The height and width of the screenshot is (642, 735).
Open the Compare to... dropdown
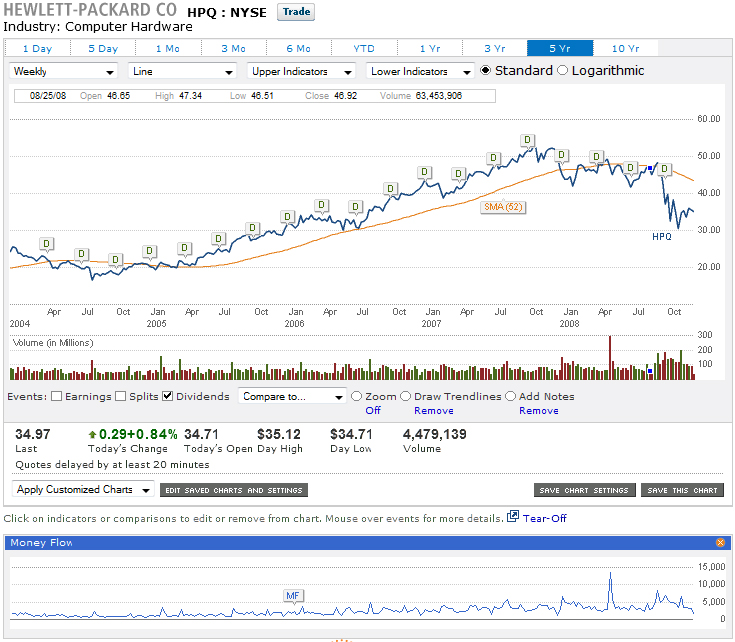pyautogui.click(x=292, y=396)
